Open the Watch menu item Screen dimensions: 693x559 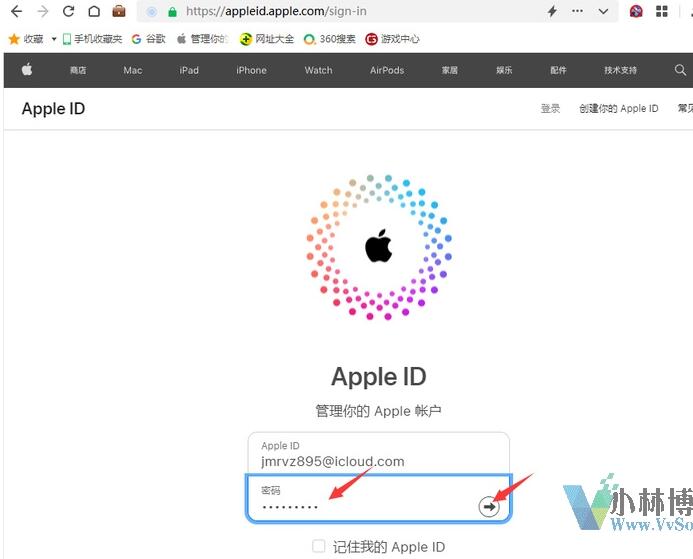[x=318, y=70]
